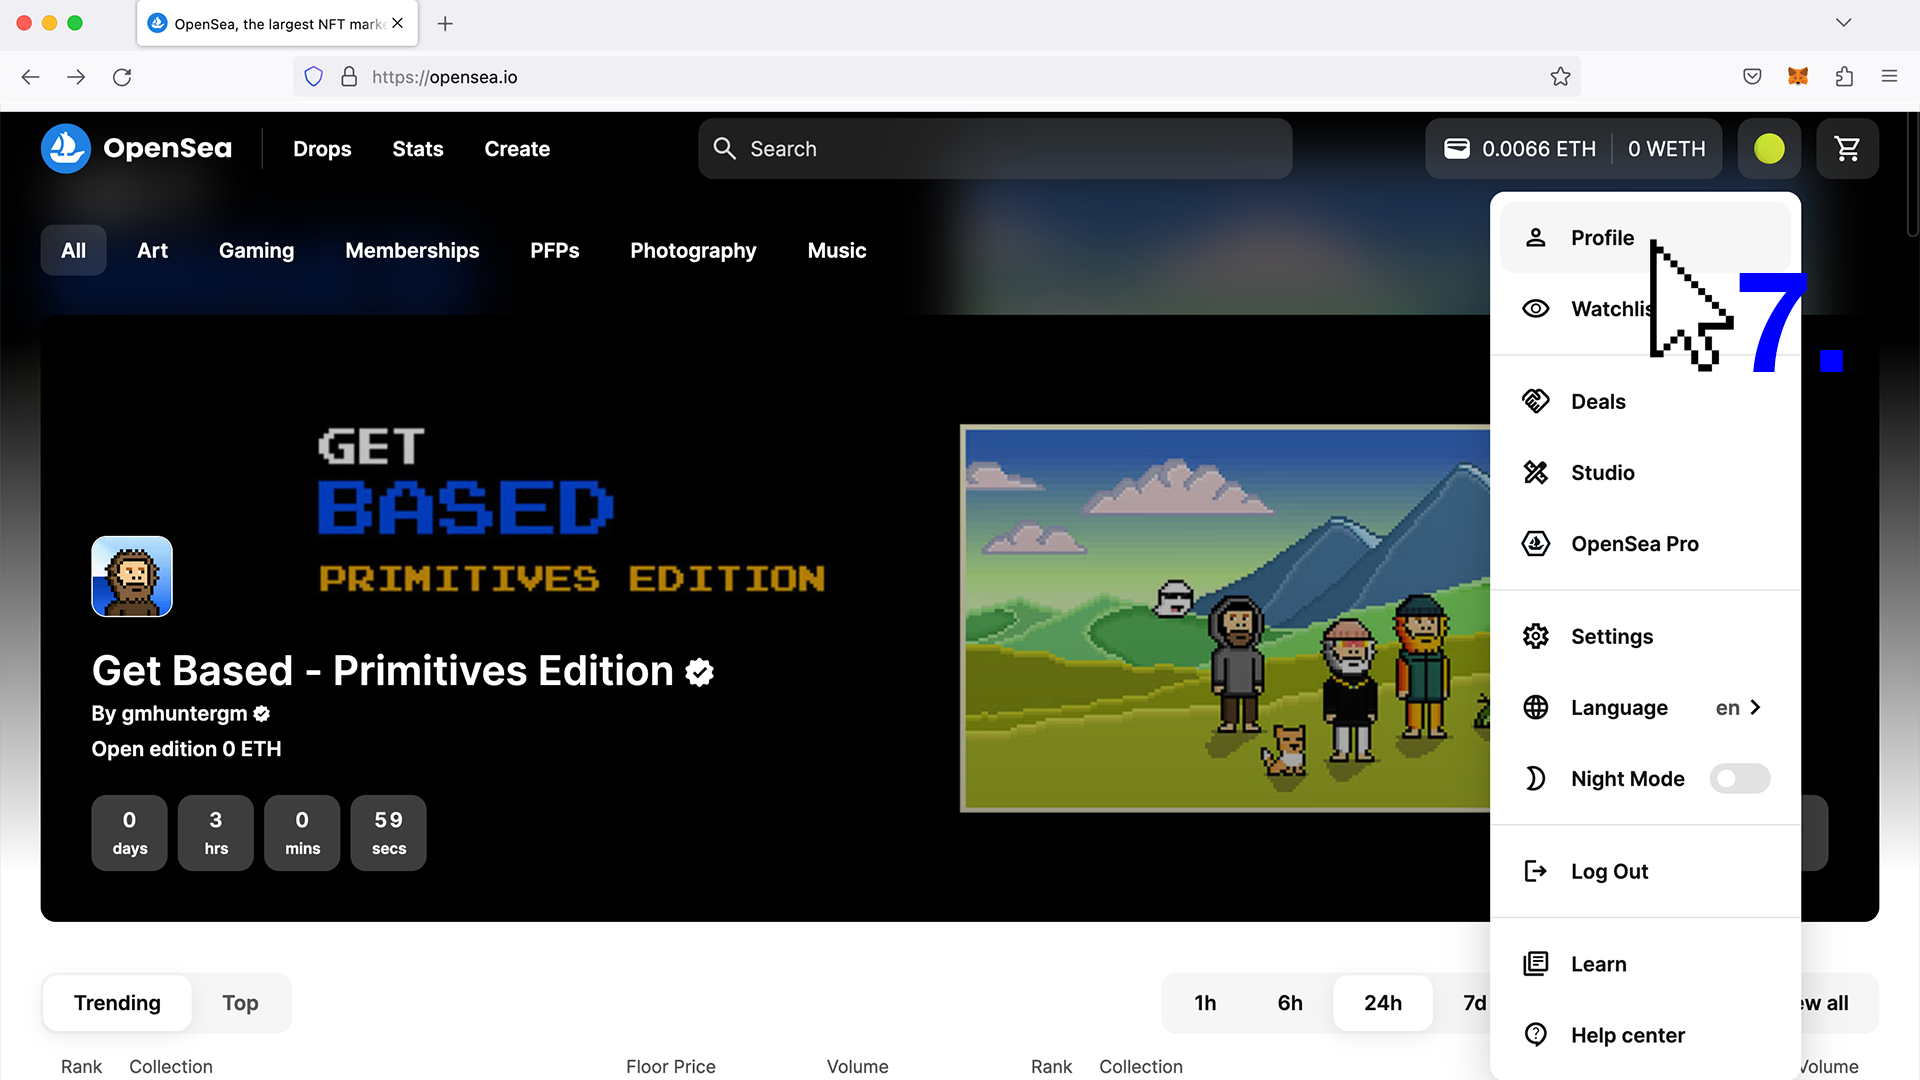Click the site lock padlock icon
This screenshot has width=1920, height=1080.
349,77
